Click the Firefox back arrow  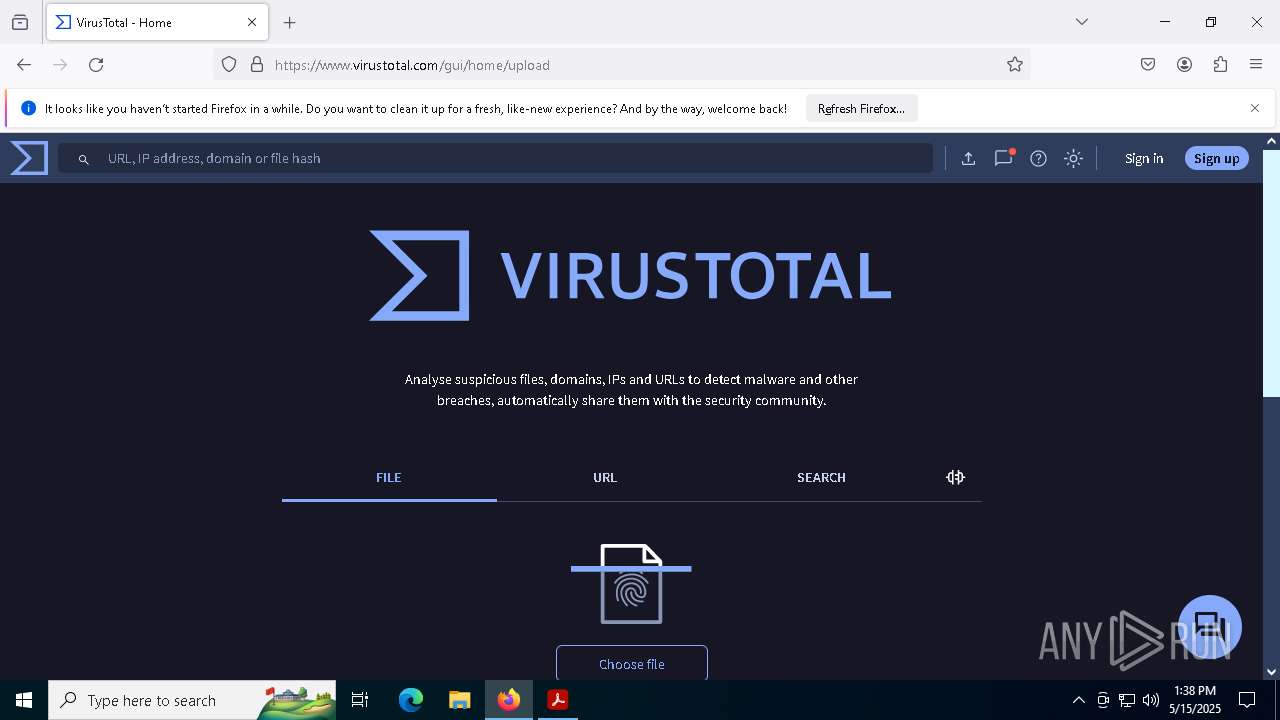[x=24, y=65]
